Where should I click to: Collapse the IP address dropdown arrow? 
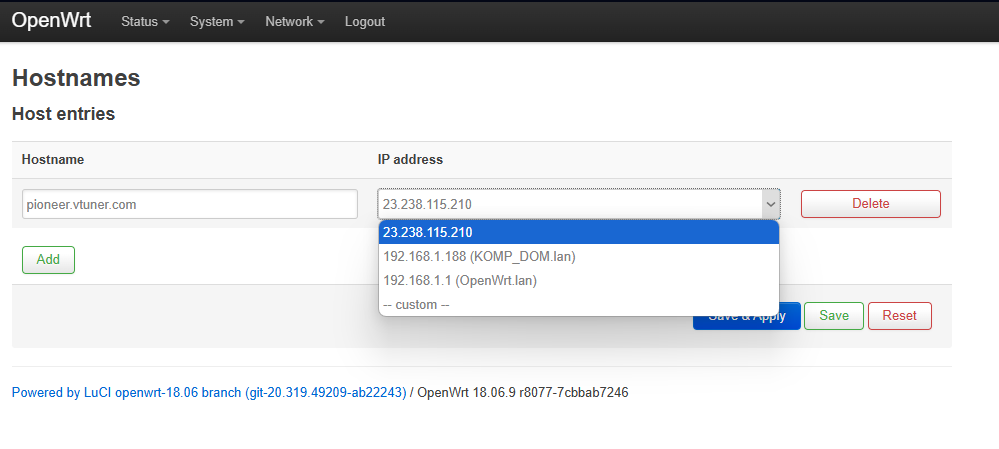pos(771,204)
